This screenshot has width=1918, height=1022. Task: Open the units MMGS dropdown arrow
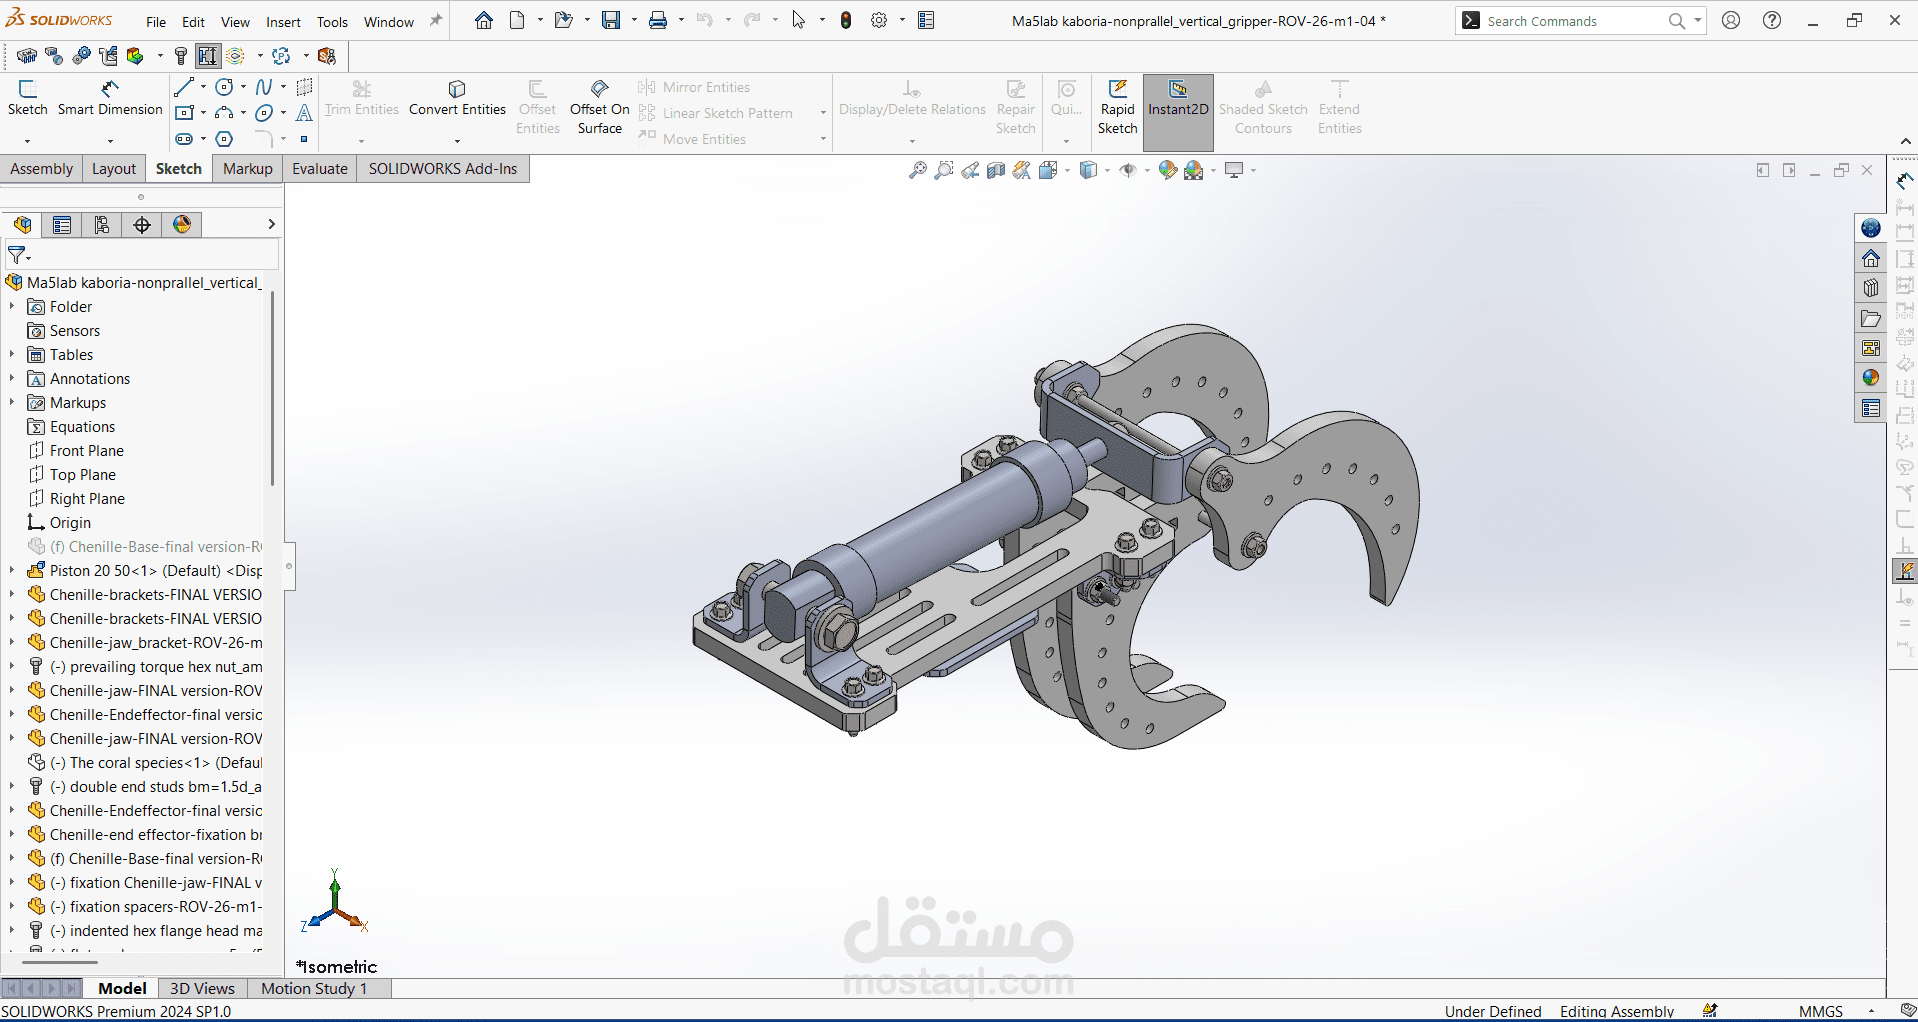click(x=1871, y=1012)
